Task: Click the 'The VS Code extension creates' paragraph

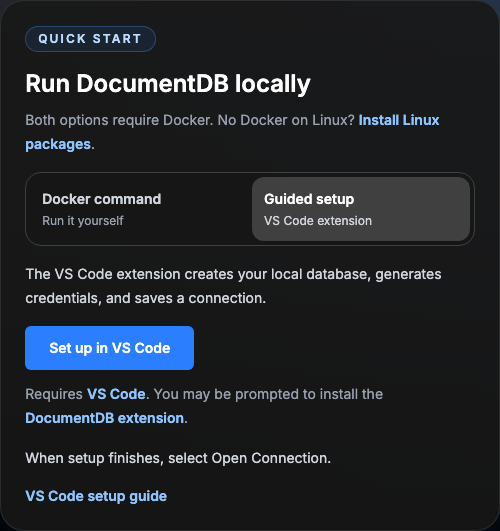Action: (233, 286)
